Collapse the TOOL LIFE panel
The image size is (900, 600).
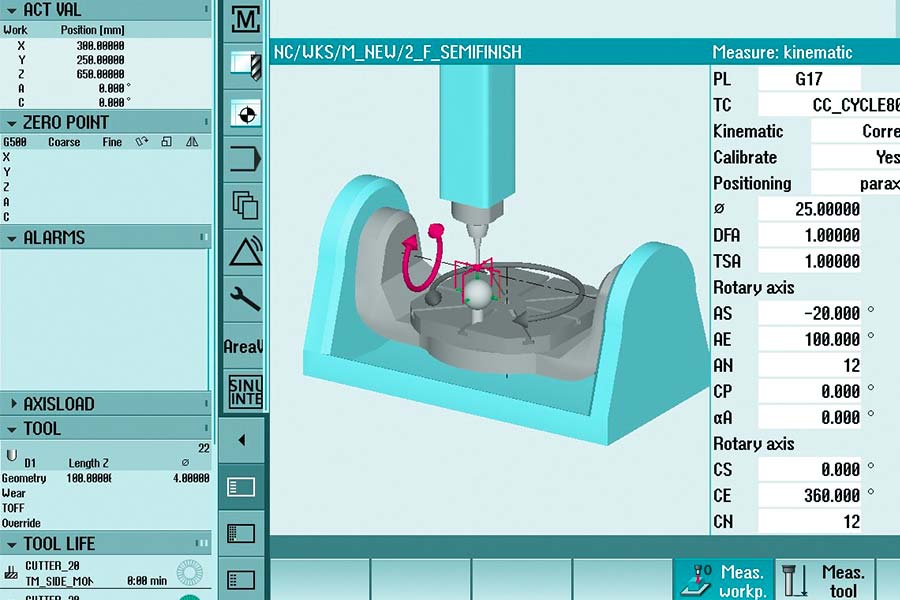11,544
